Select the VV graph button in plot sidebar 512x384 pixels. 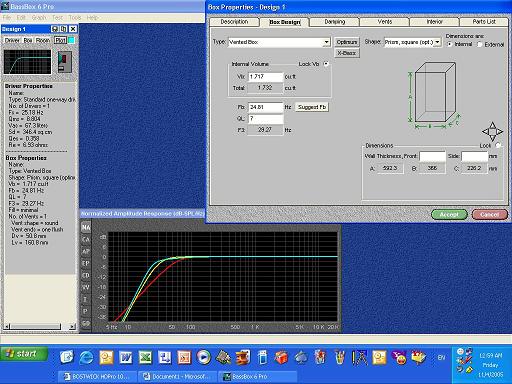pos(86,287)
